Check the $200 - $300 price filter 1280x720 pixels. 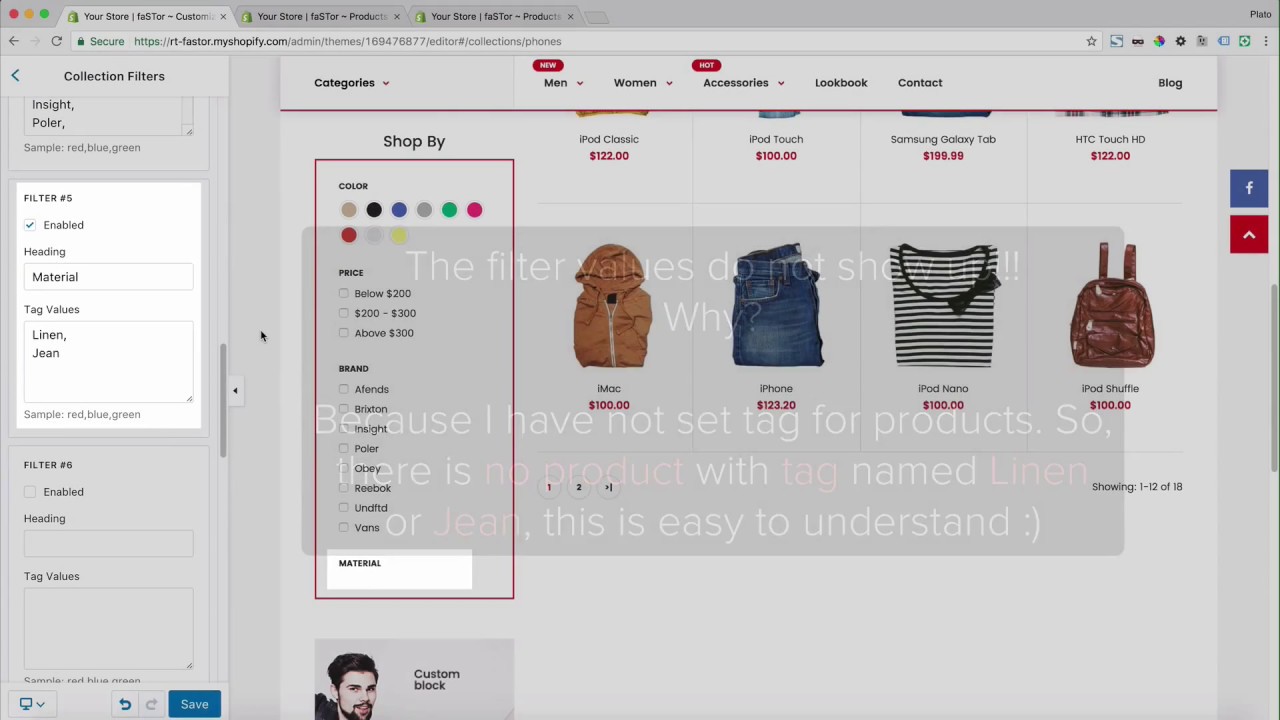[x=344, y=313]
